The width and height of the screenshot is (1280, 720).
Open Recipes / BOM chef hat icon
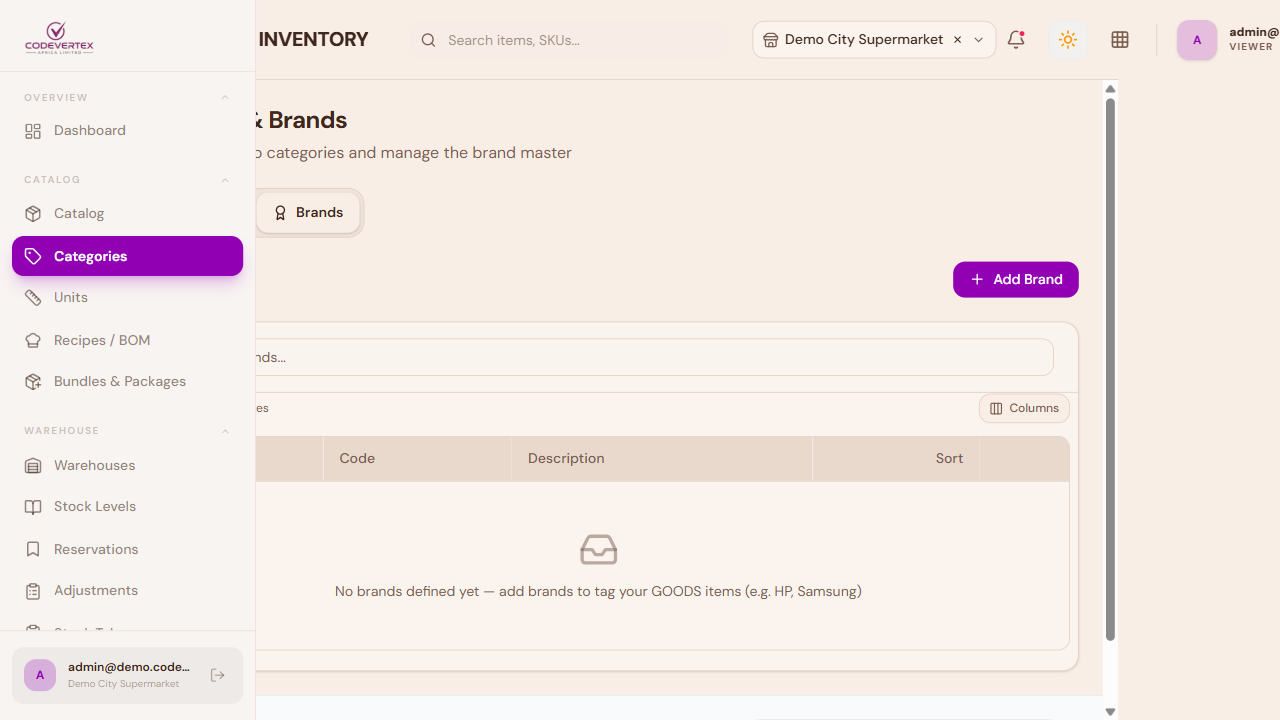click(33, 340)
